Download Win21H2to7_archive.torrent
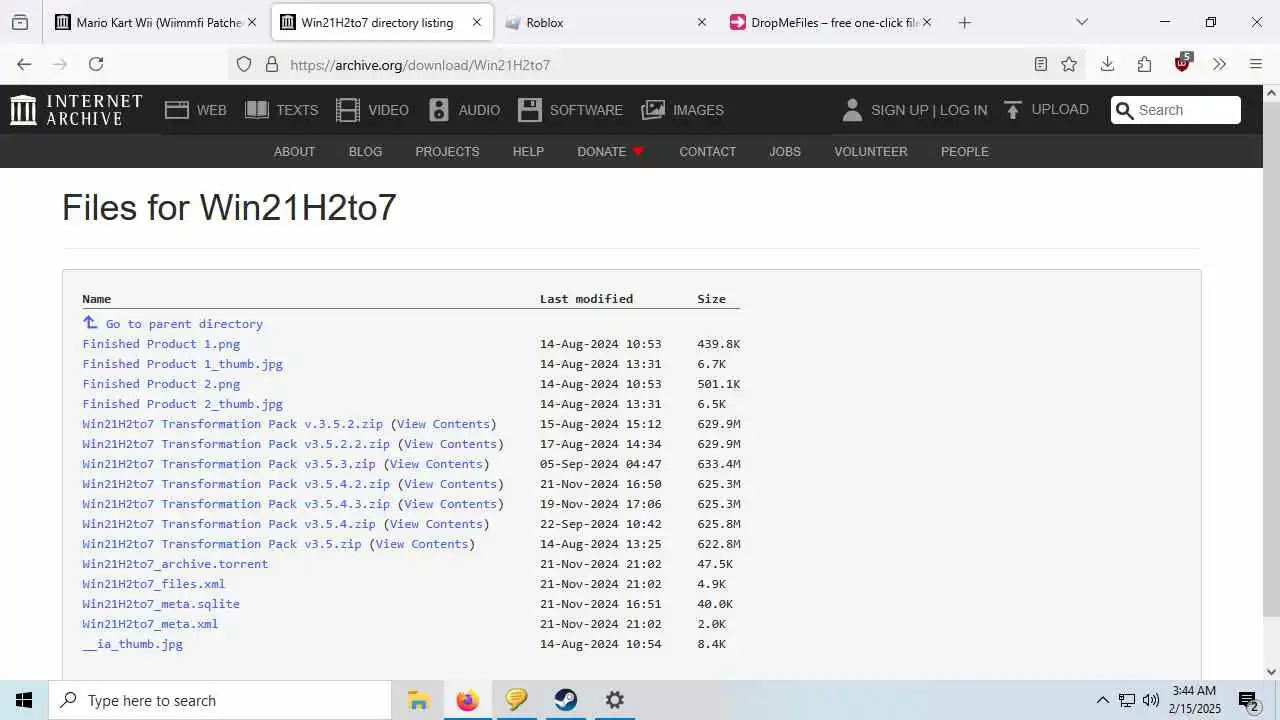The width and height of the screenshot is (1280, 720). click(x=175, y=564)
